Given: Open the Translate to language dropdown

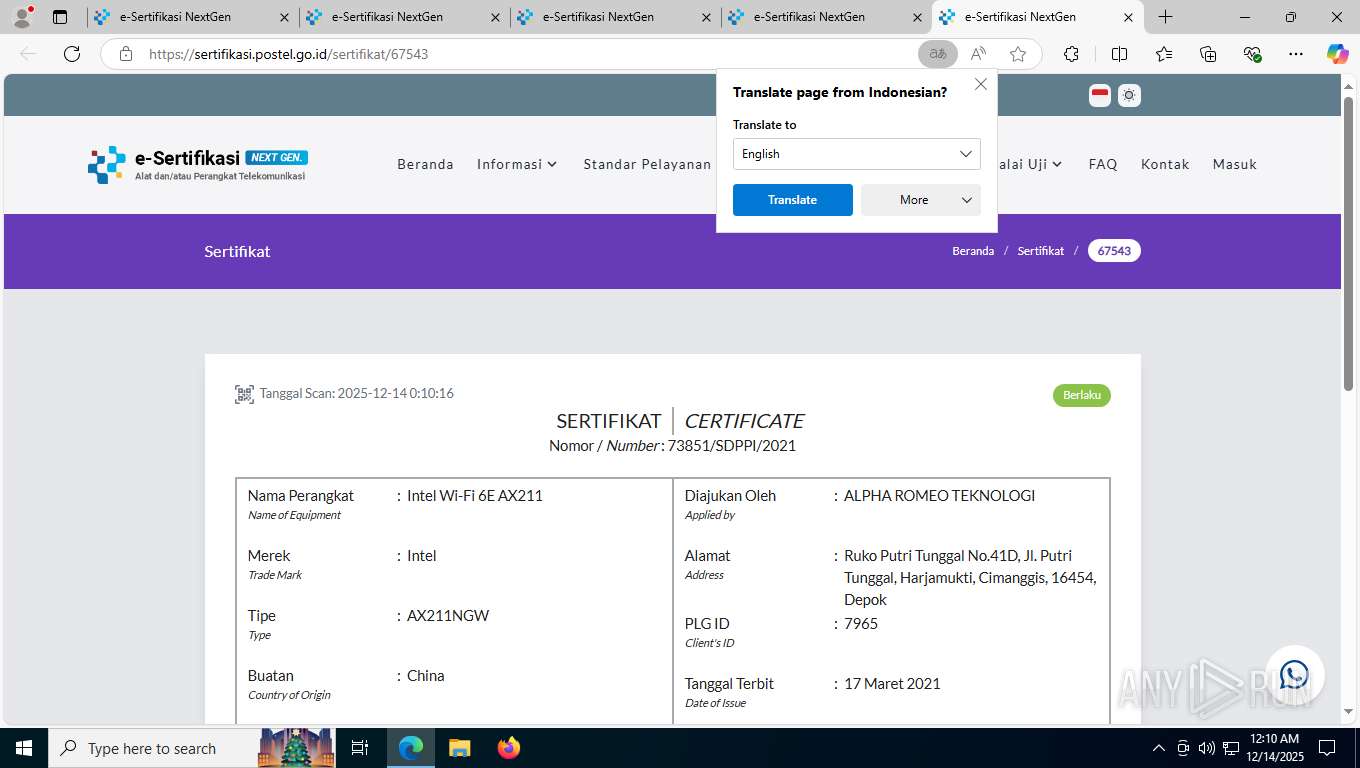Looking at the screenshot, I should click(x=857, y=154).
